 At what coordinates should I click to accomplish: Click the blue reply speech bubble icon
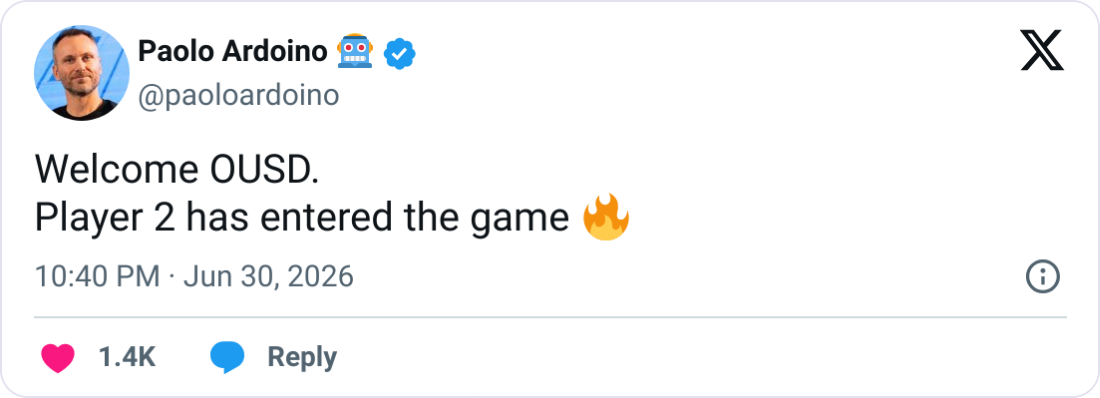click(227, 358)
